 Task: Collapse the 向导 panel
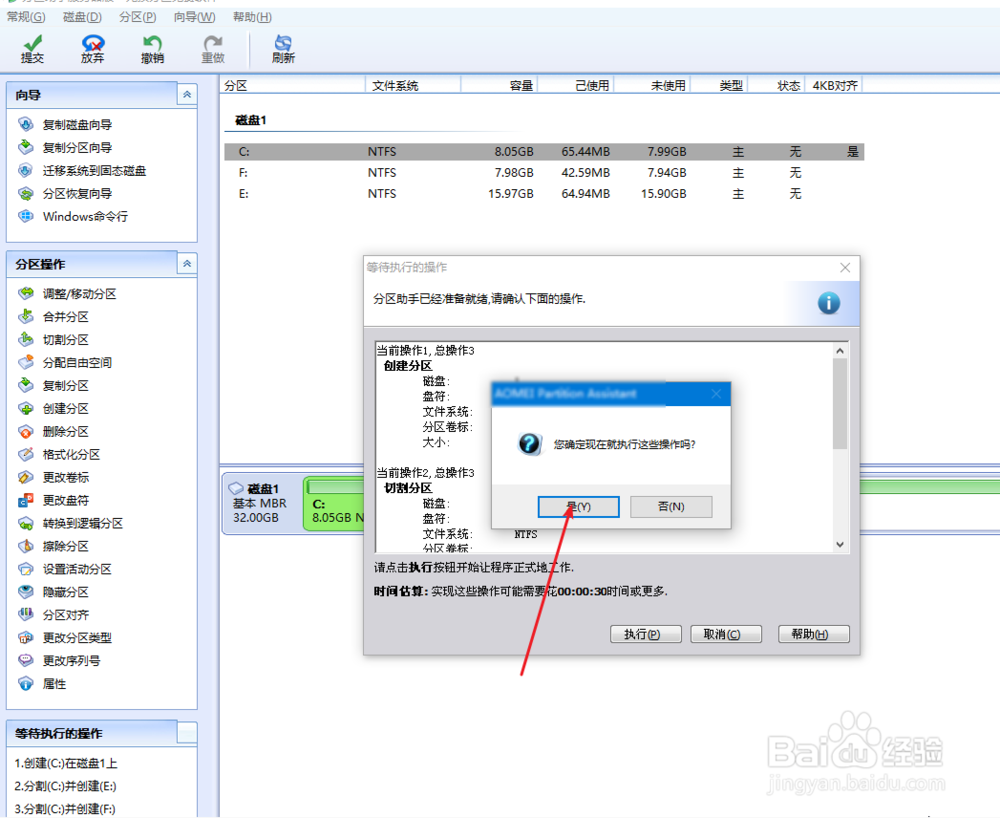(187, 94)
